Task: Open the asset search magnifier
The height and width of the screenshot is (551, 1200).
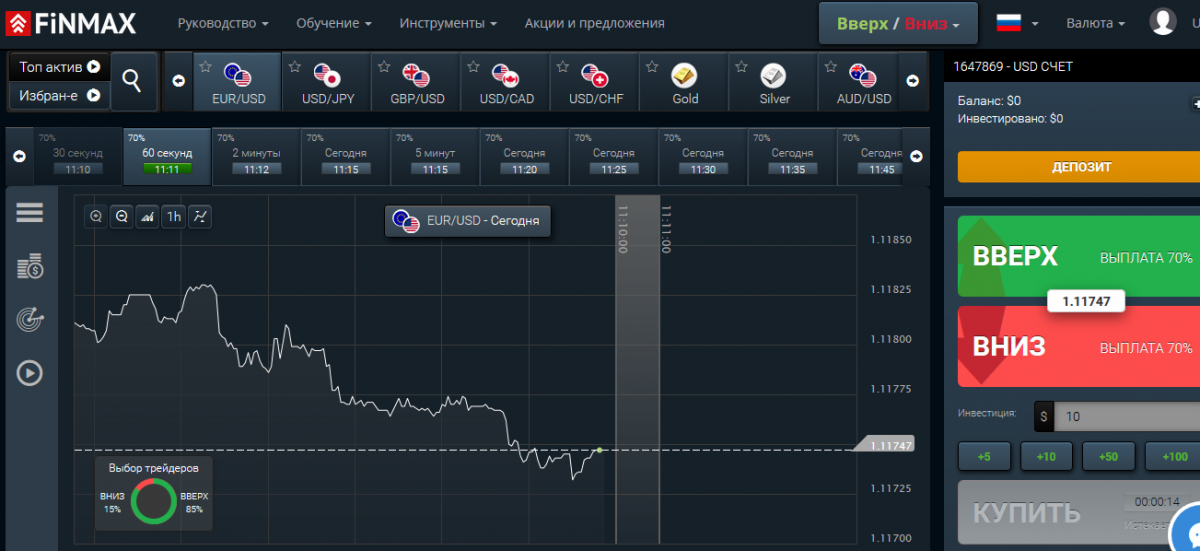Action: [x=132, y=81]
